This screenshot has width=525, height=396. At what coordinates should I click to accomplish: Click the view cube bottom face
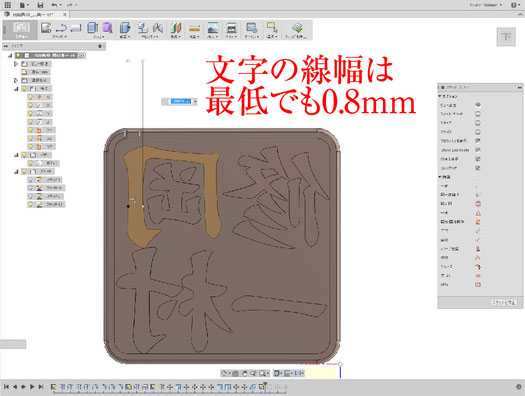tap(506, 36)
